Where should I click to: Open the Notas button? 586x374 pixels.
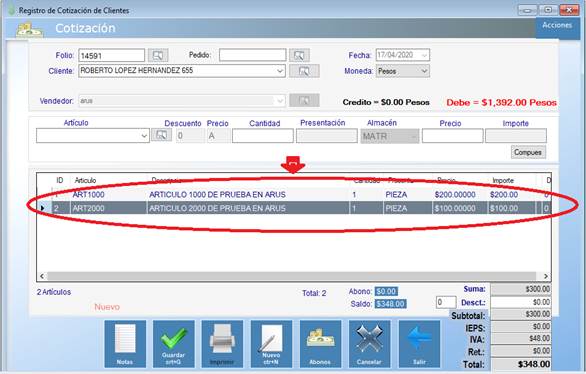click(x=125, y=344)
